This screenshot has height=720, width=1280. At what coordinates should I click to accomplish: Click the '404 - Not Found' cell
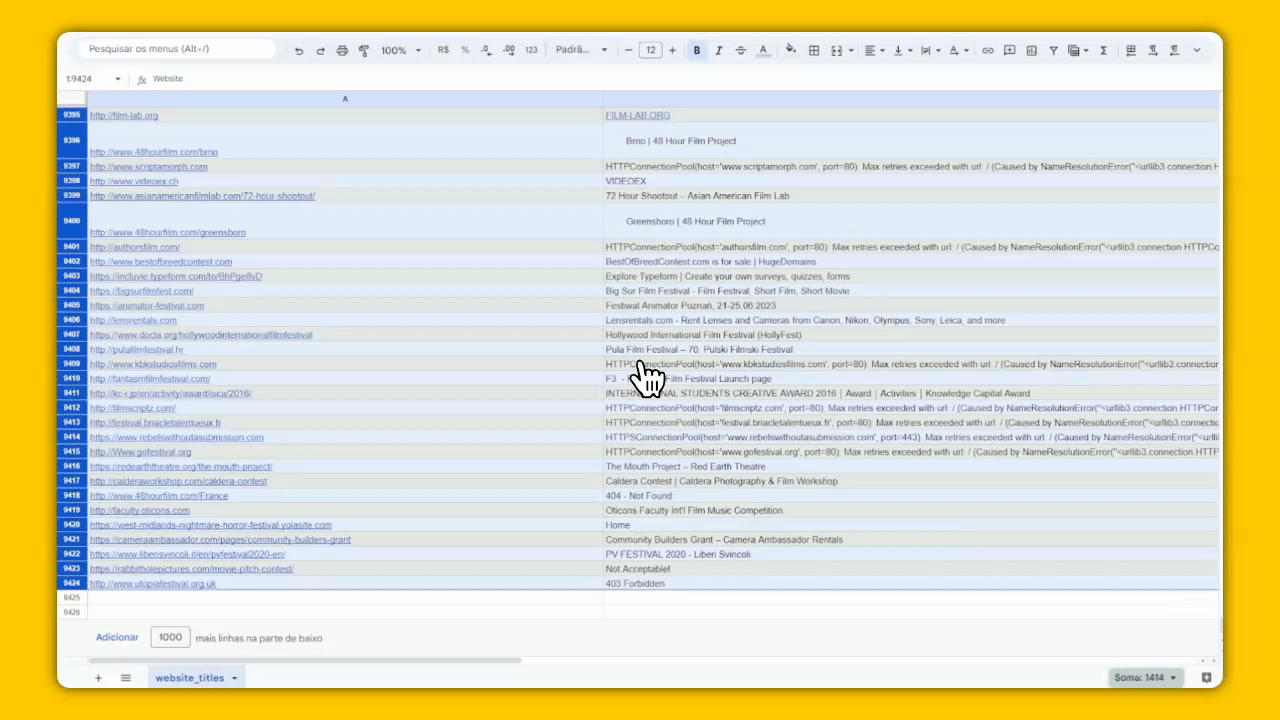coord(911,496)
